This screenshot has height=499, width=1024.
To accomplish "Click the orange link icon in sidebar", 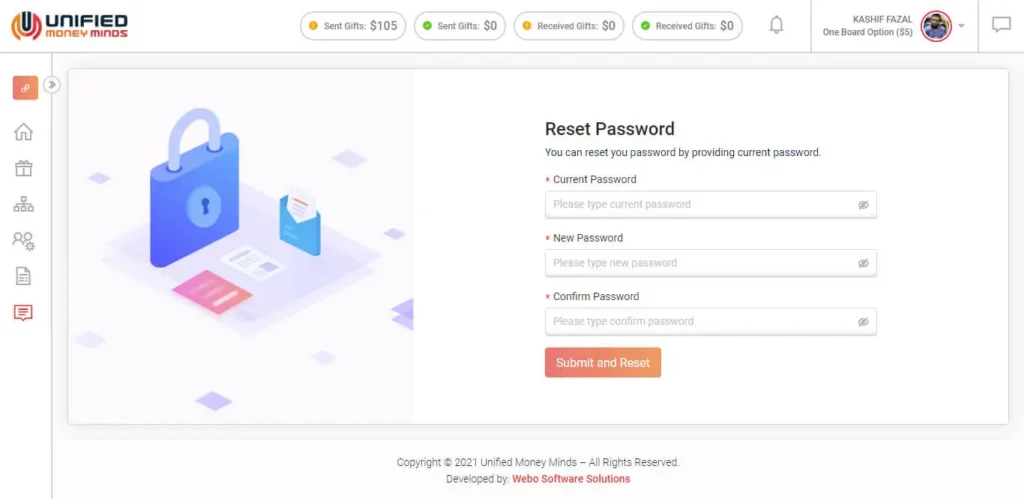I will coord(25,88).
